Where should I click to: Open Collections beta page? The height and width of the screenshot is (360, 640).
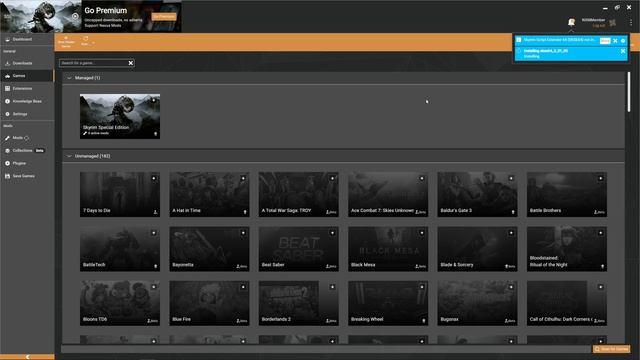click(x=27, y=151)
